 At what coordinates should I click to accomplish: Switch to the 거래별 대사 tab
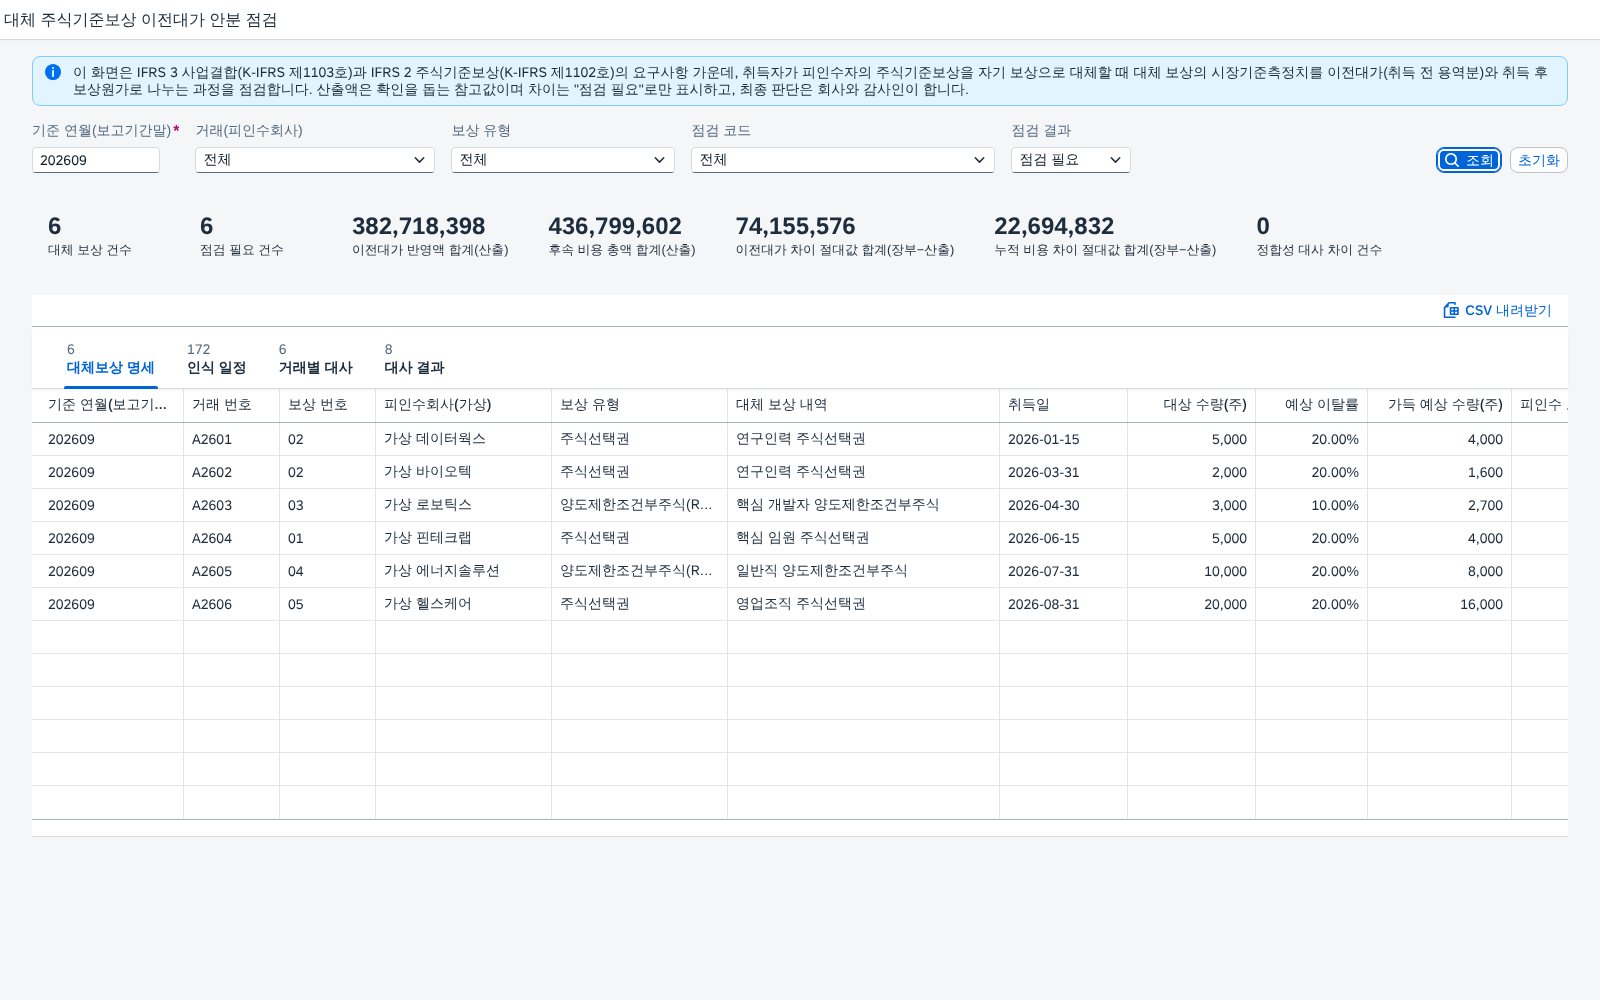click(x=315, y=359)
